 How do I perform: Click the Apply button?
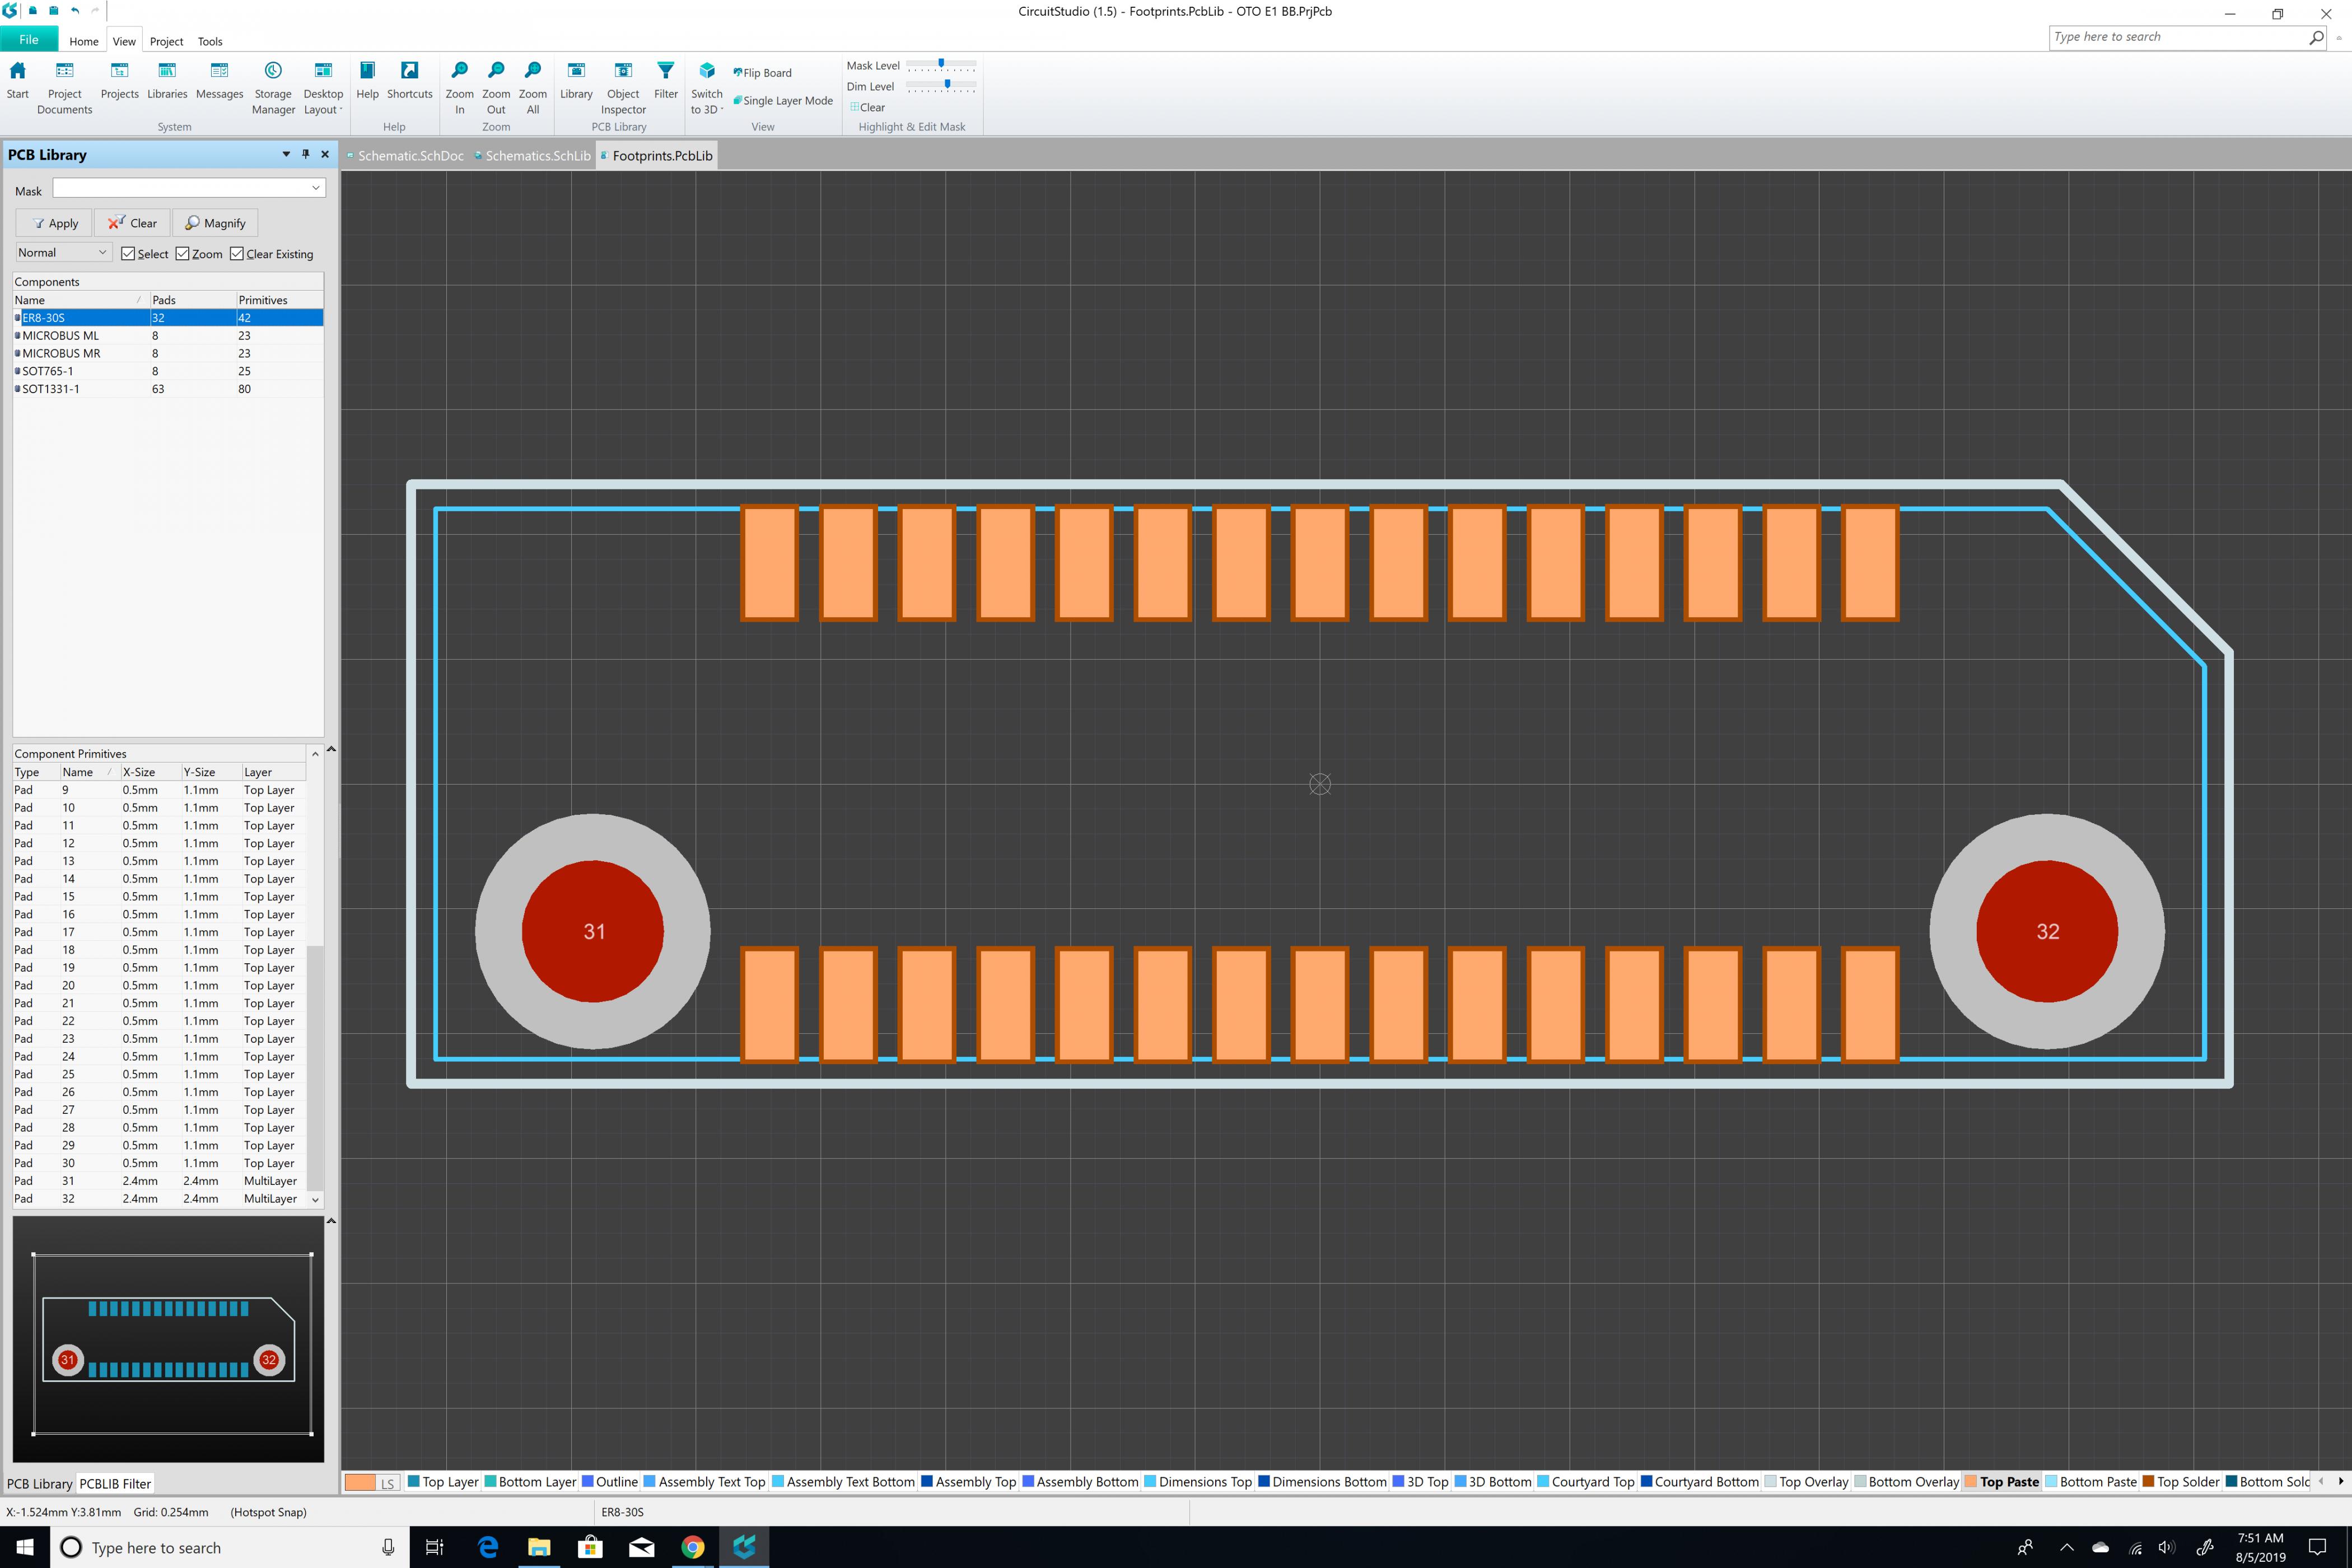click(54, 223)
